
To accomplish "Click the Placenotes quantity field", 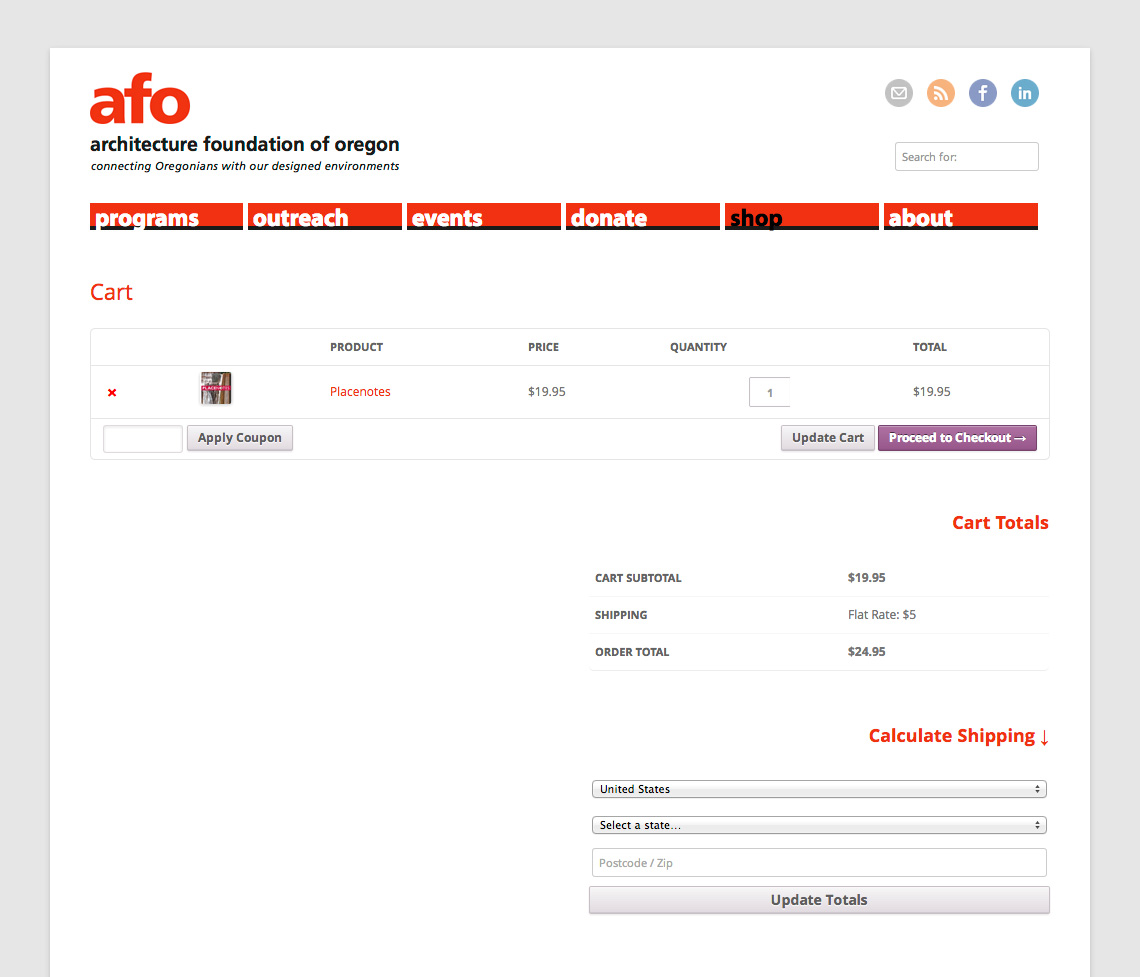I will click(x=769, y=393).
